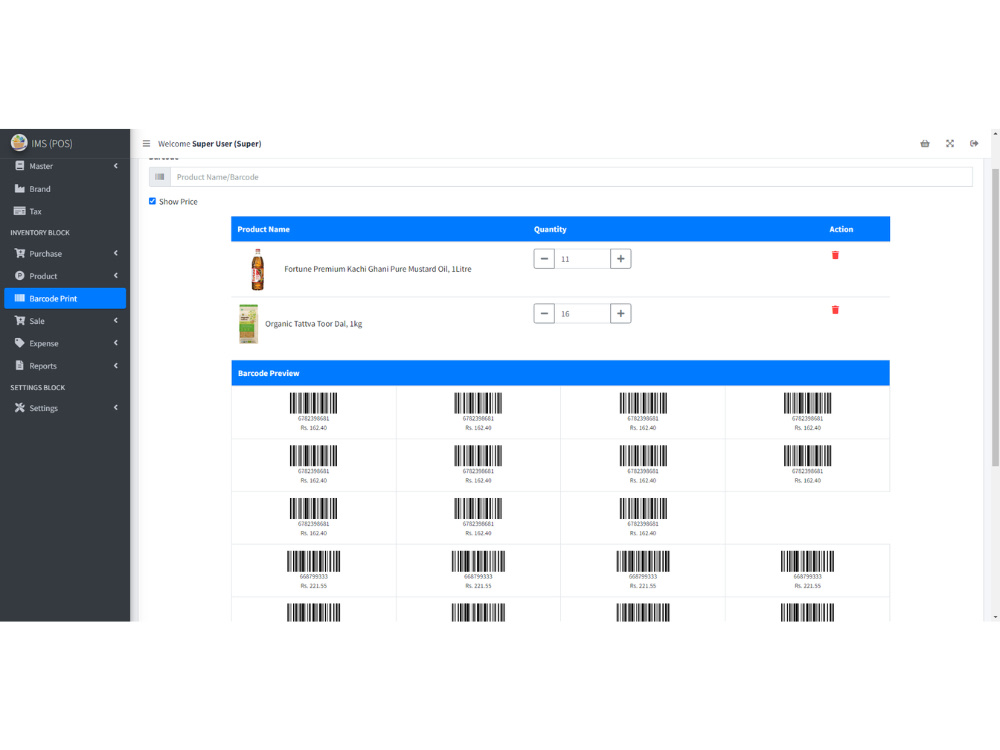This screenshot has width=1000, height=750.
Task: Click the Sale cart icon
Action: 20,321
